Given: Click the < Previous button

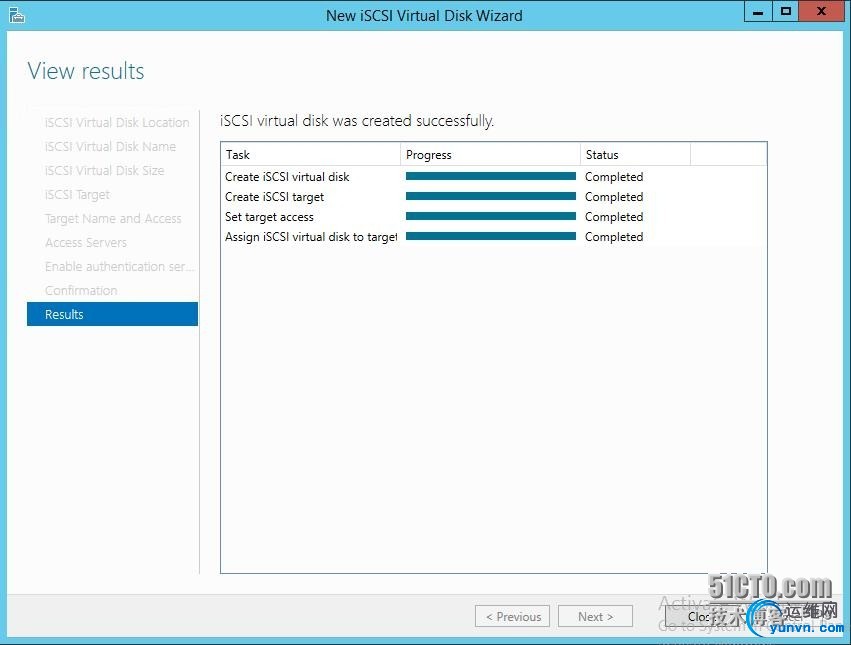Looking at the screenshot, I should (x=512, y=616).
